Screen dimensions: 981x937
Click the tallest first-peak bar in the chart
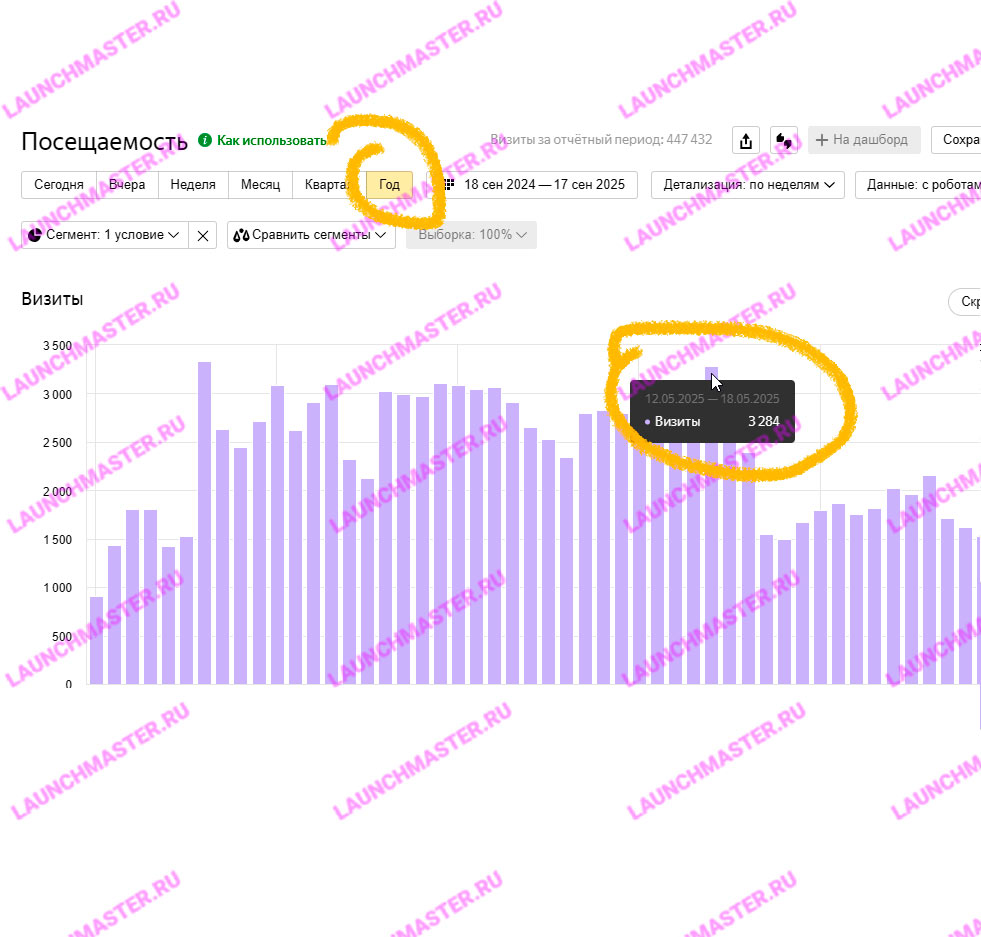(x=204, y=523)
